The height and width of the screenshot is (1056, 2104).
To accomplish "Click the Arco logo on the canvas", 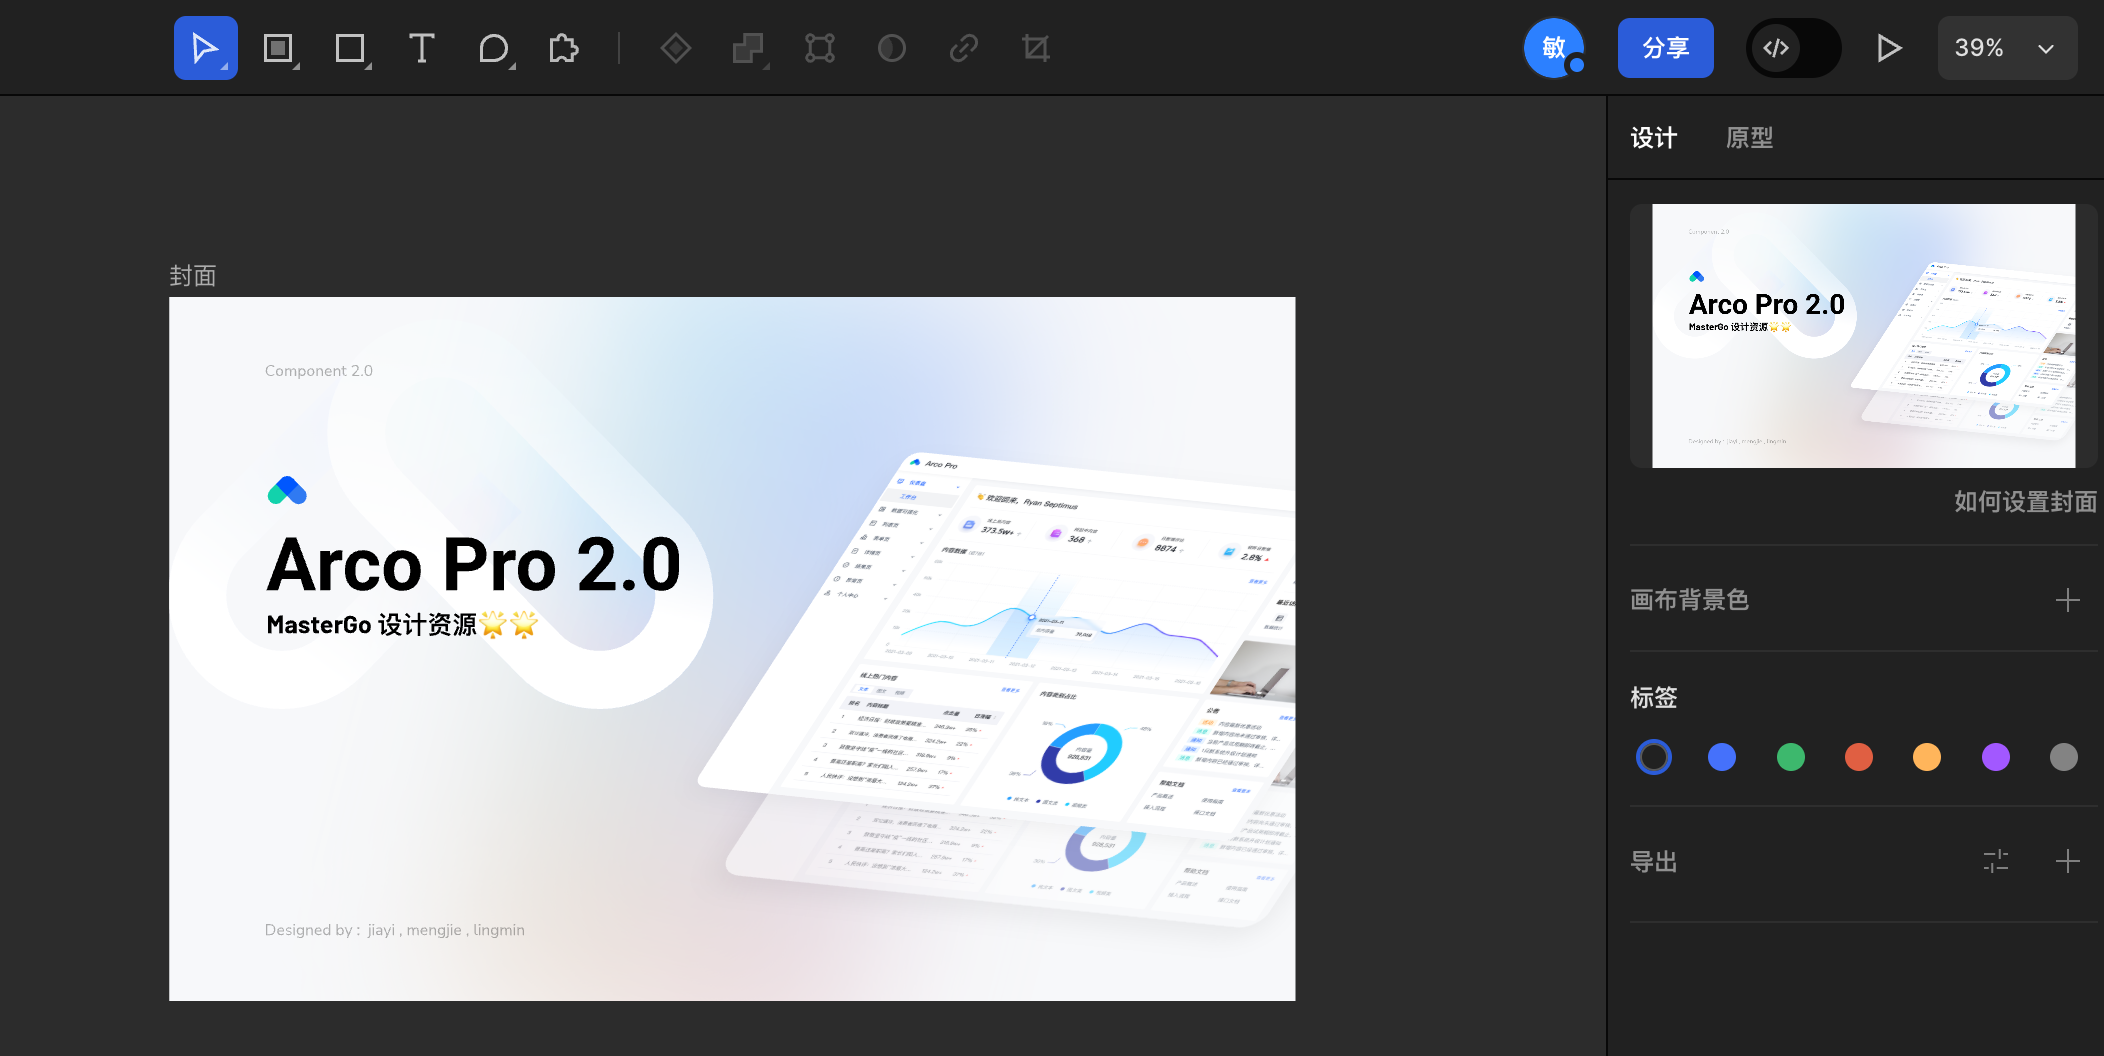I will [x=287, y=491].
